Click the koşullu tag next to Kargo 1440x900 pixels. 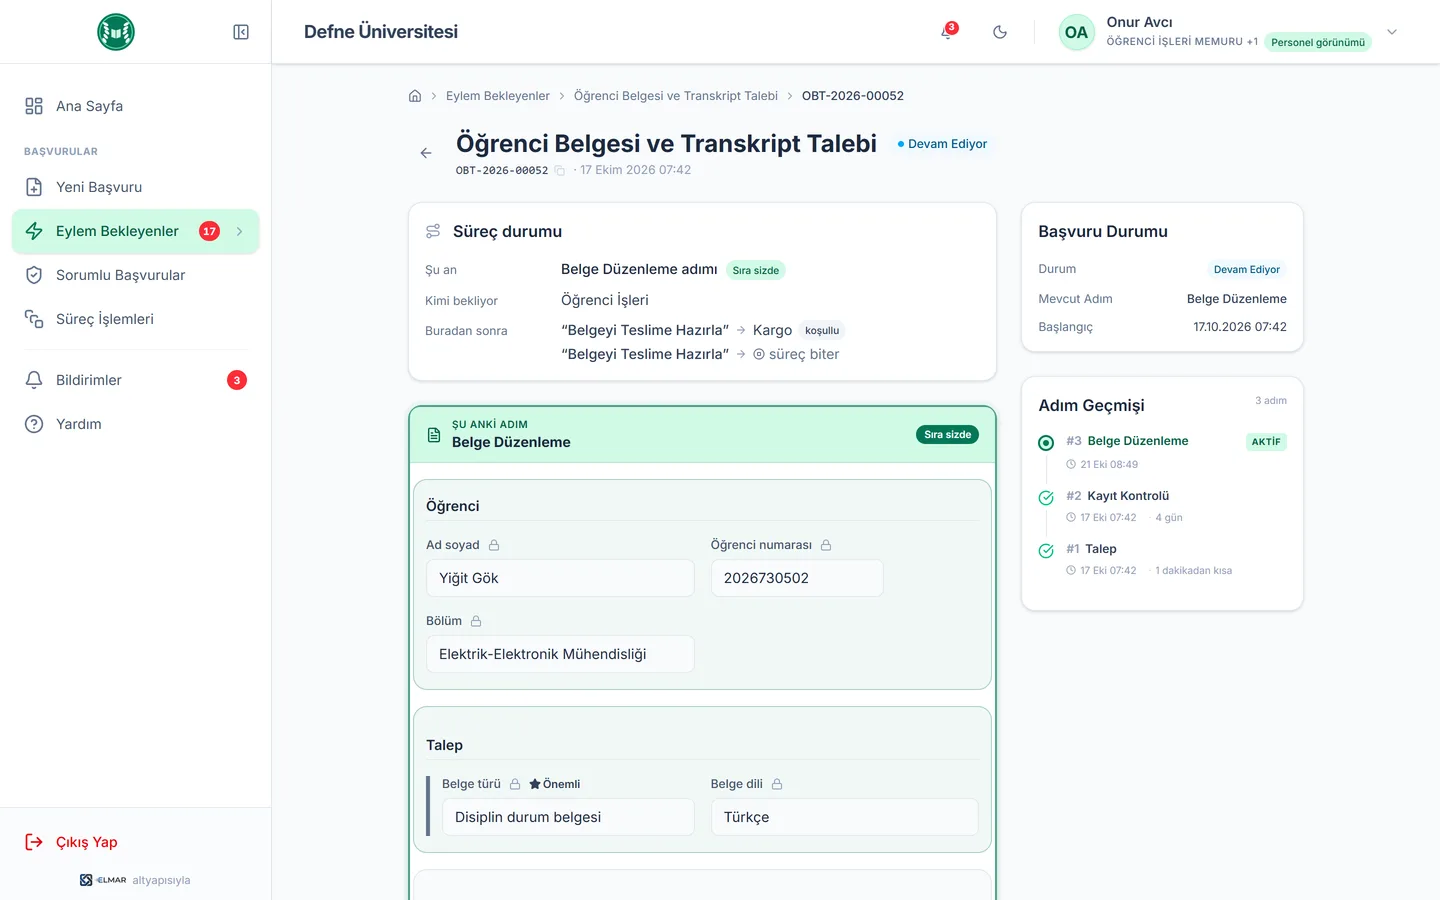[822, 331]
